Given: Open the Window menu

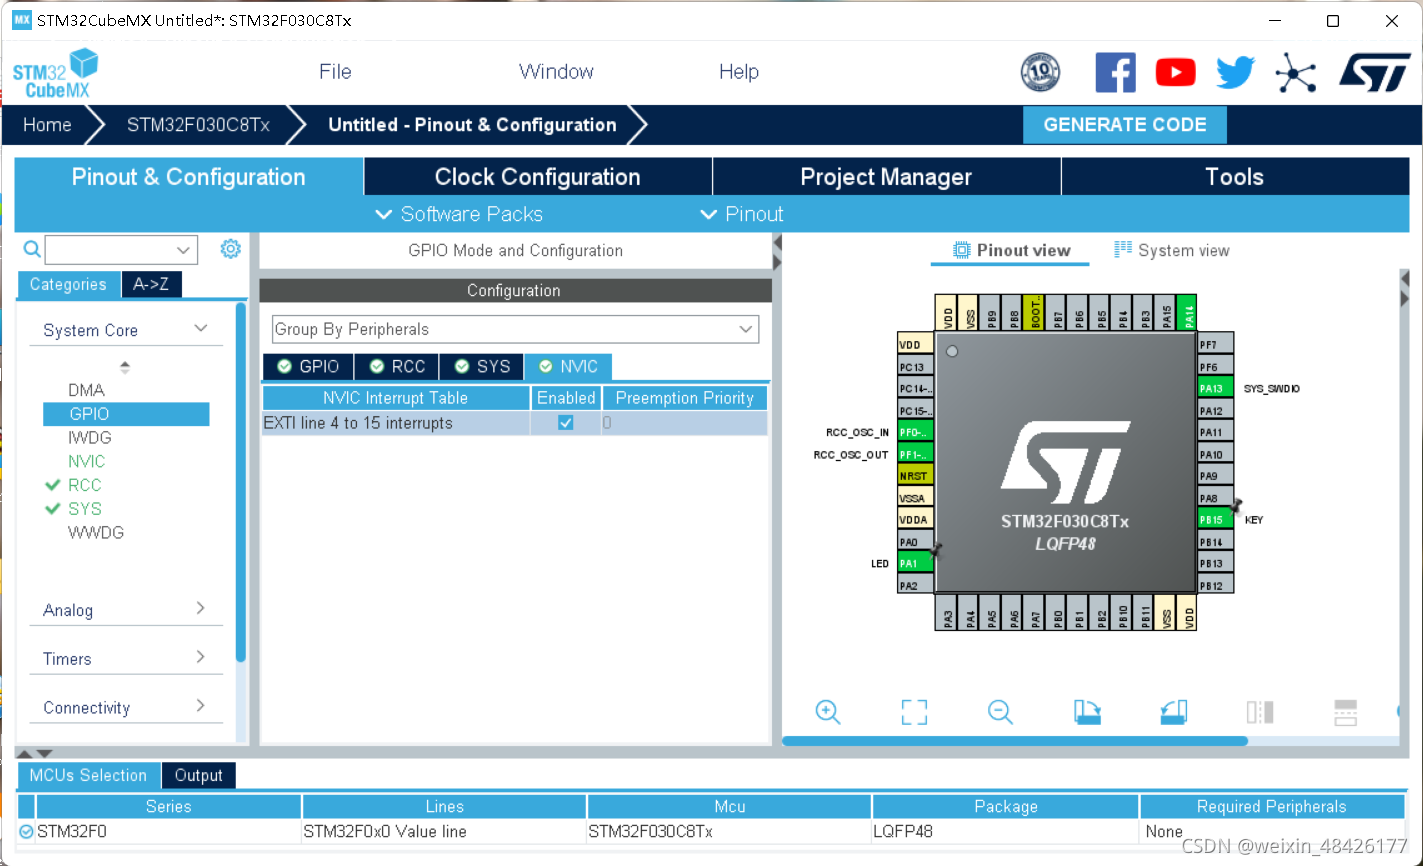Looking at the screenshot, I should pyautogui.click(x=556, y=72).
